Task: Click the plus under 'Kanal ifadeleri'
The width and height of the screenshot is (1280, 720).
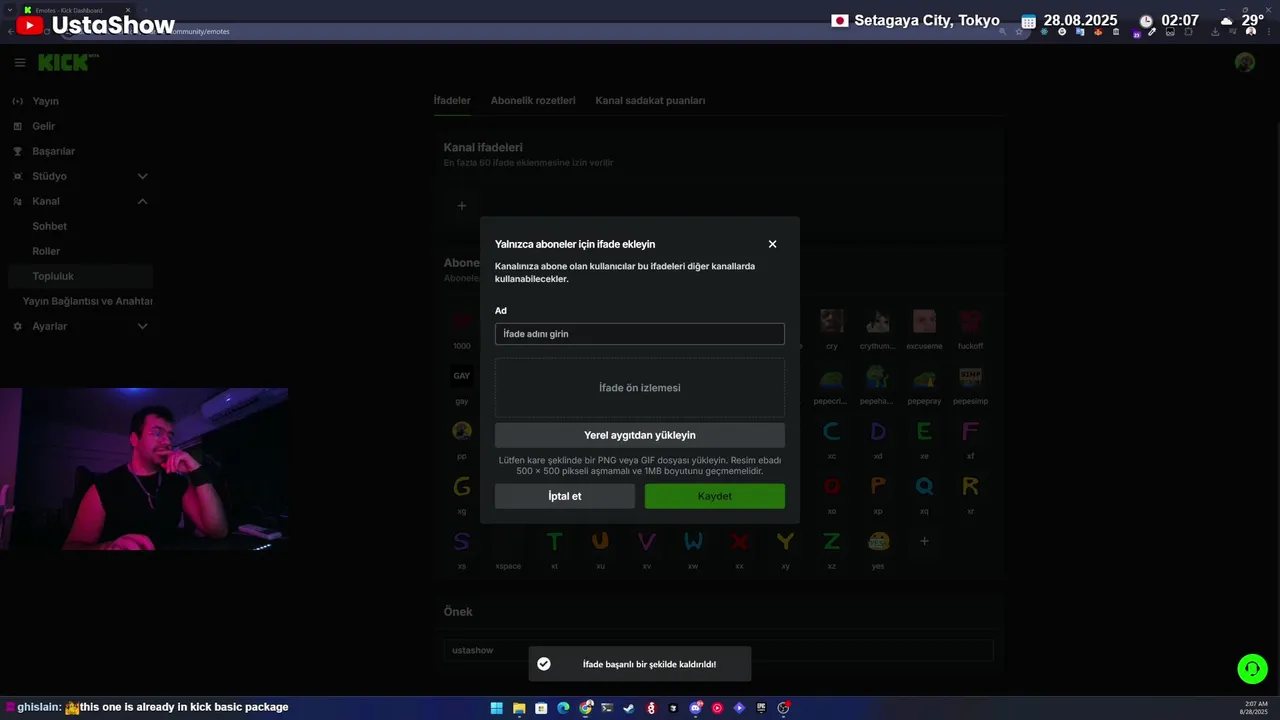Action: pos(462,206)
